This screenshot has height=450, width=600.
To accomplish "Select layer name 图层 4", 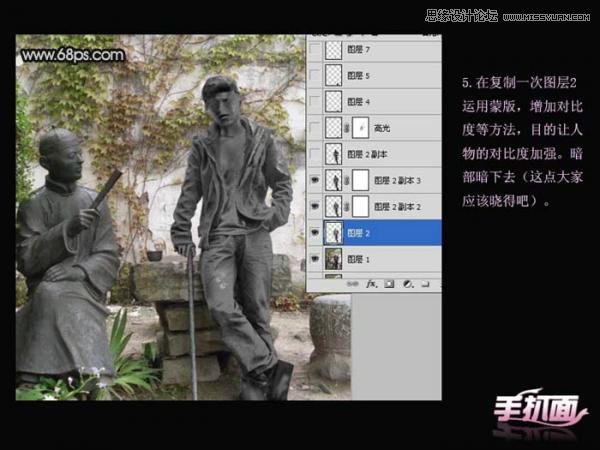I will coord(358,102).
